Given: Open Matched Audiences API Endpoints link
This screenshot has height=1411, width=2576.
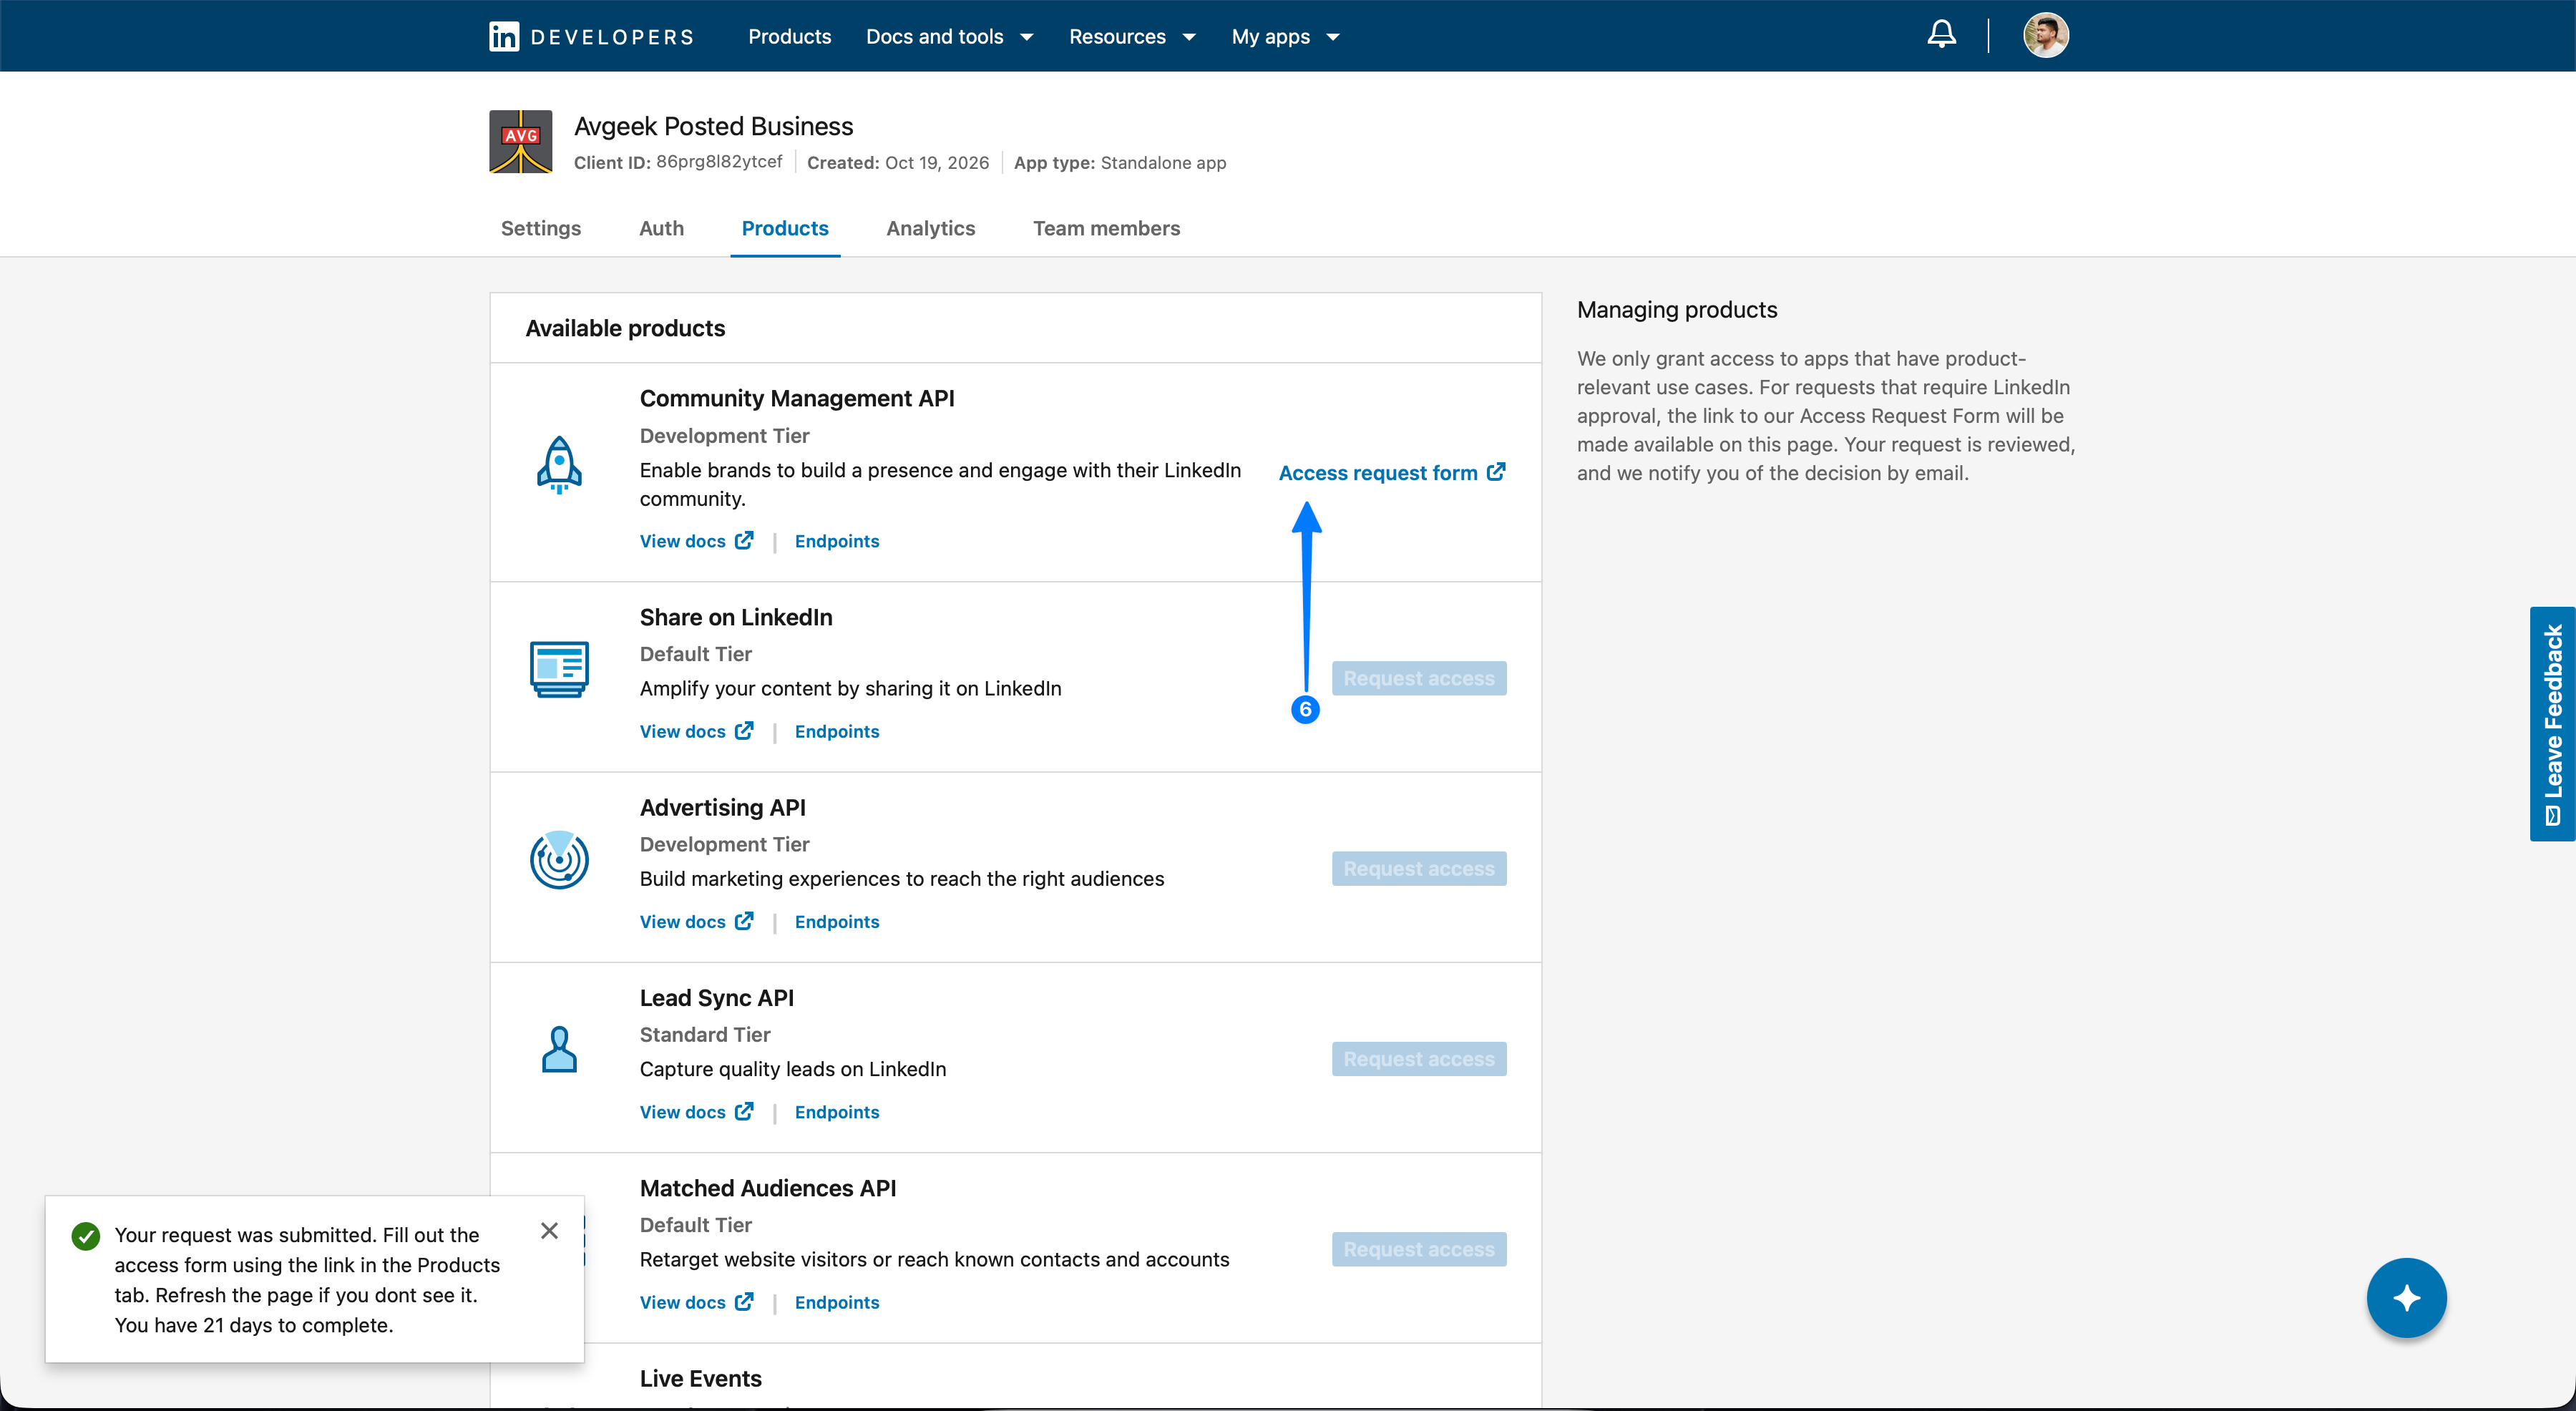Looking at the screenshot, I should click(x=837, y=1302).
